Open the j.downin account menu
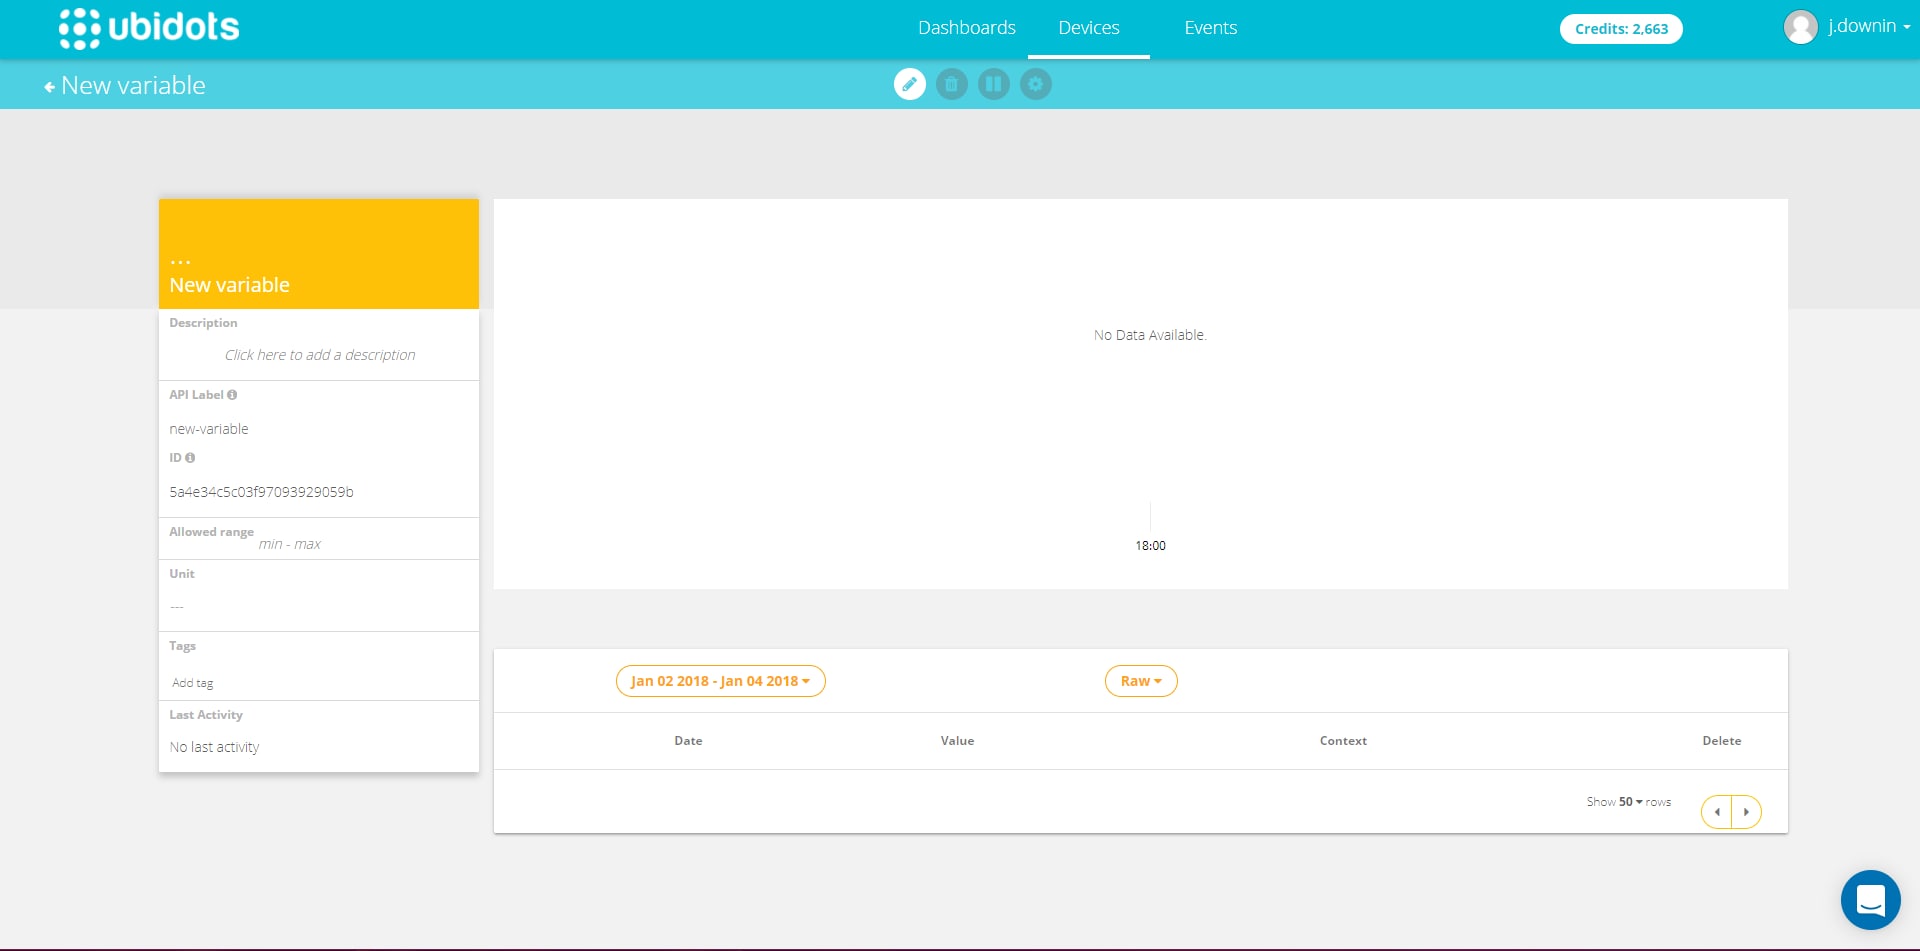This screenshot has height=951, width=1920. (x=1861, y=27)
